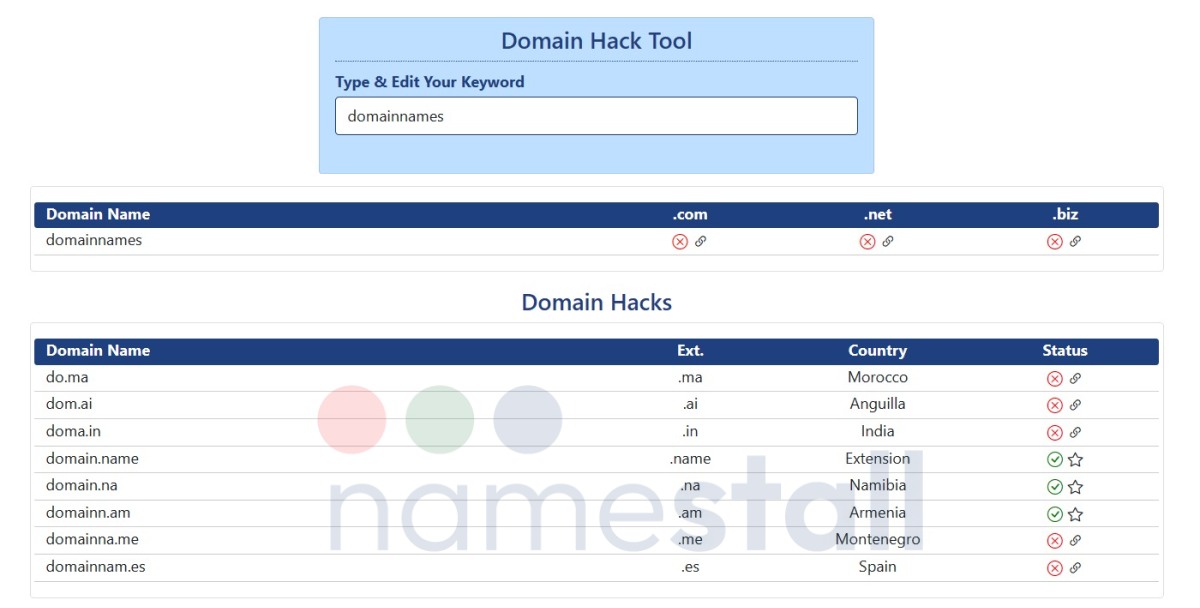Image resolution: width=1200 pixels, height=608 pixels.
Task: Click the red X status icon for dom.ai
Action: pos(1054,404)
